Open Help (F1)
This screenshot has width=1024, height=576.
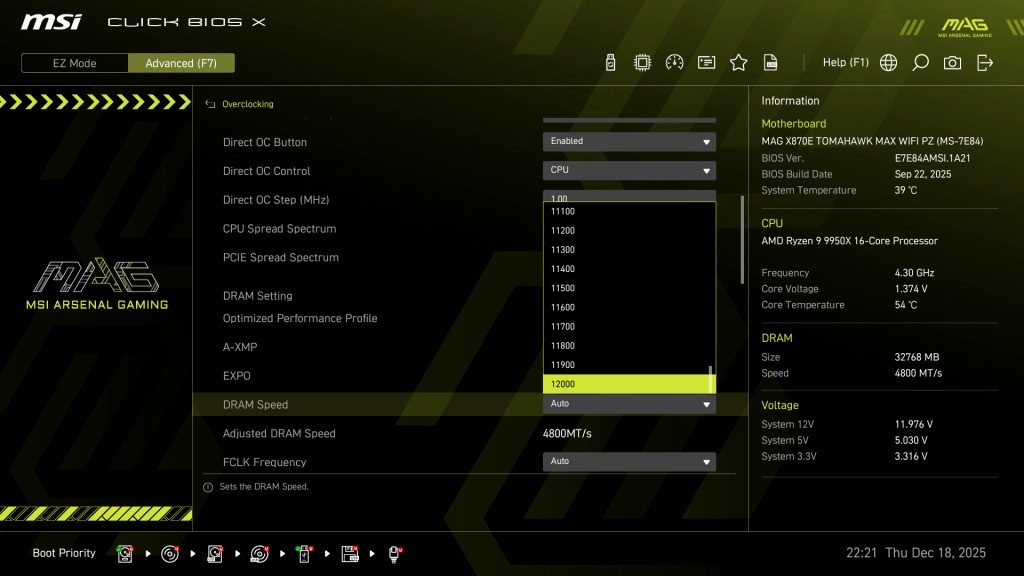pos(845,63)
